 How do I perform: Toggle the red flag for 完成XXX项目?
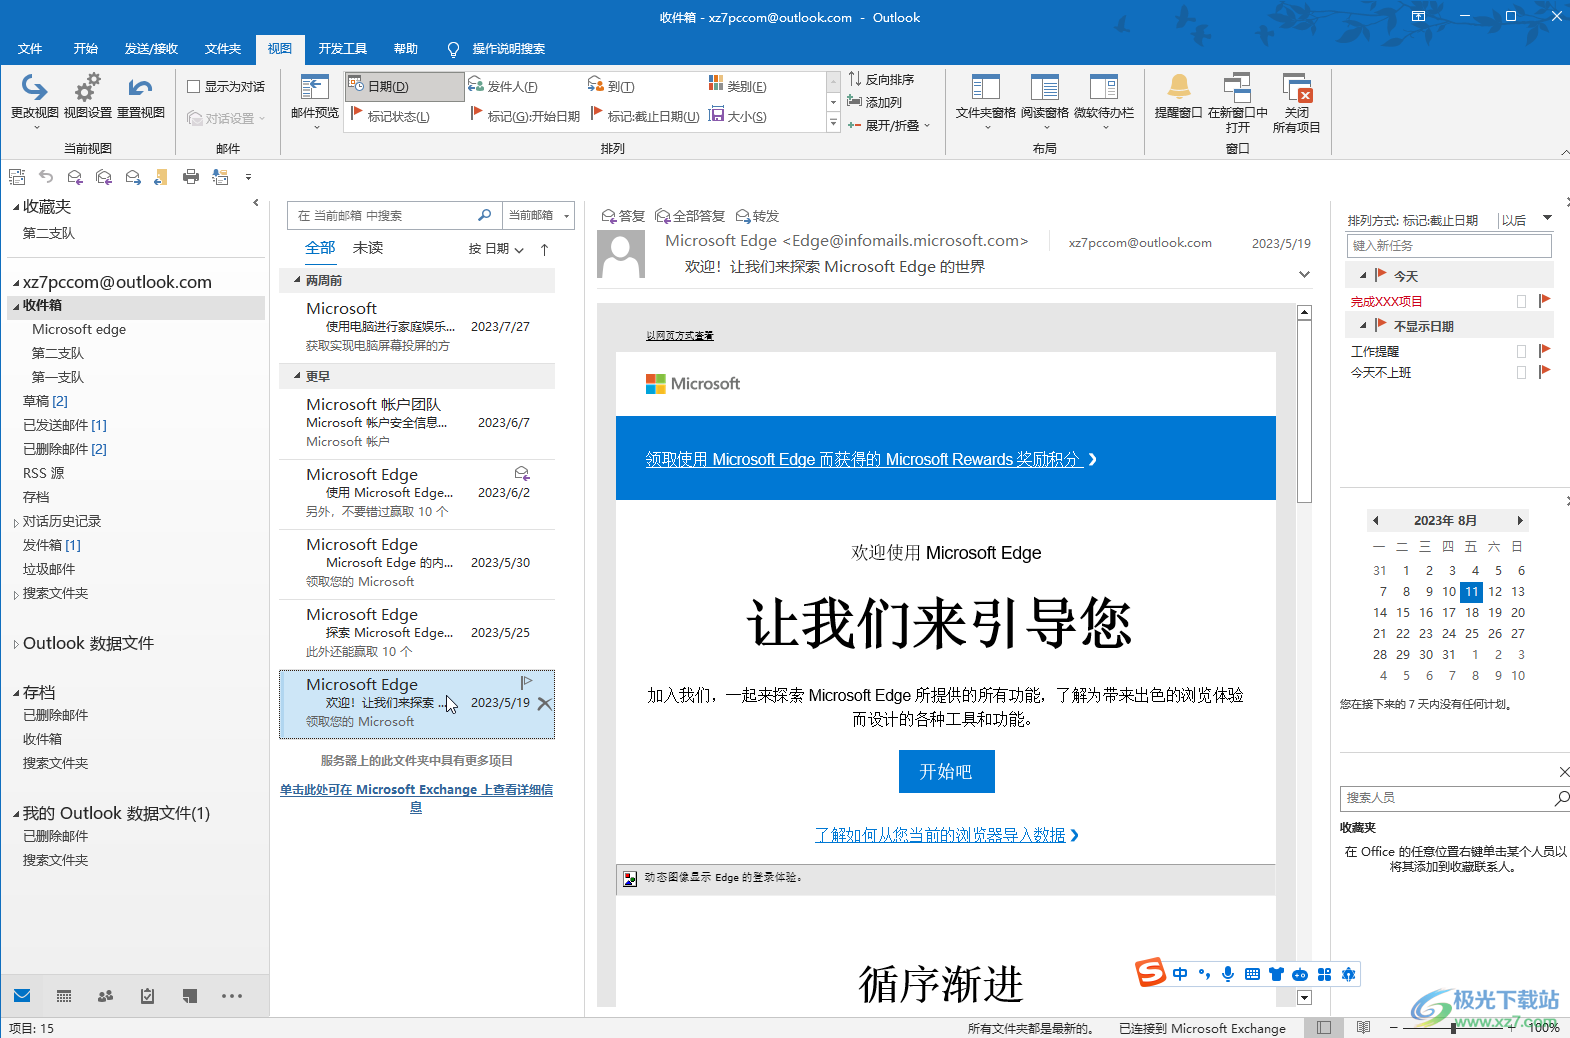click(1545, 300)
